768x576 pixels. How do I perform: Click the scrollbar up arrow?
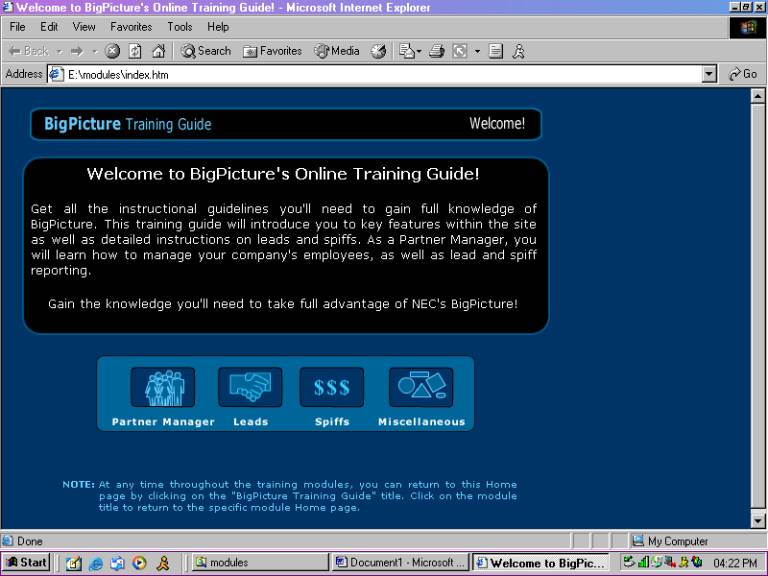coord(758,96)
